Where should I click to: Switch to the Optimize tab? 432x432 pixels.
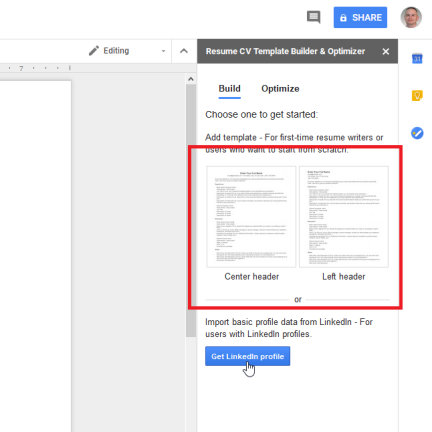point(280,89)
